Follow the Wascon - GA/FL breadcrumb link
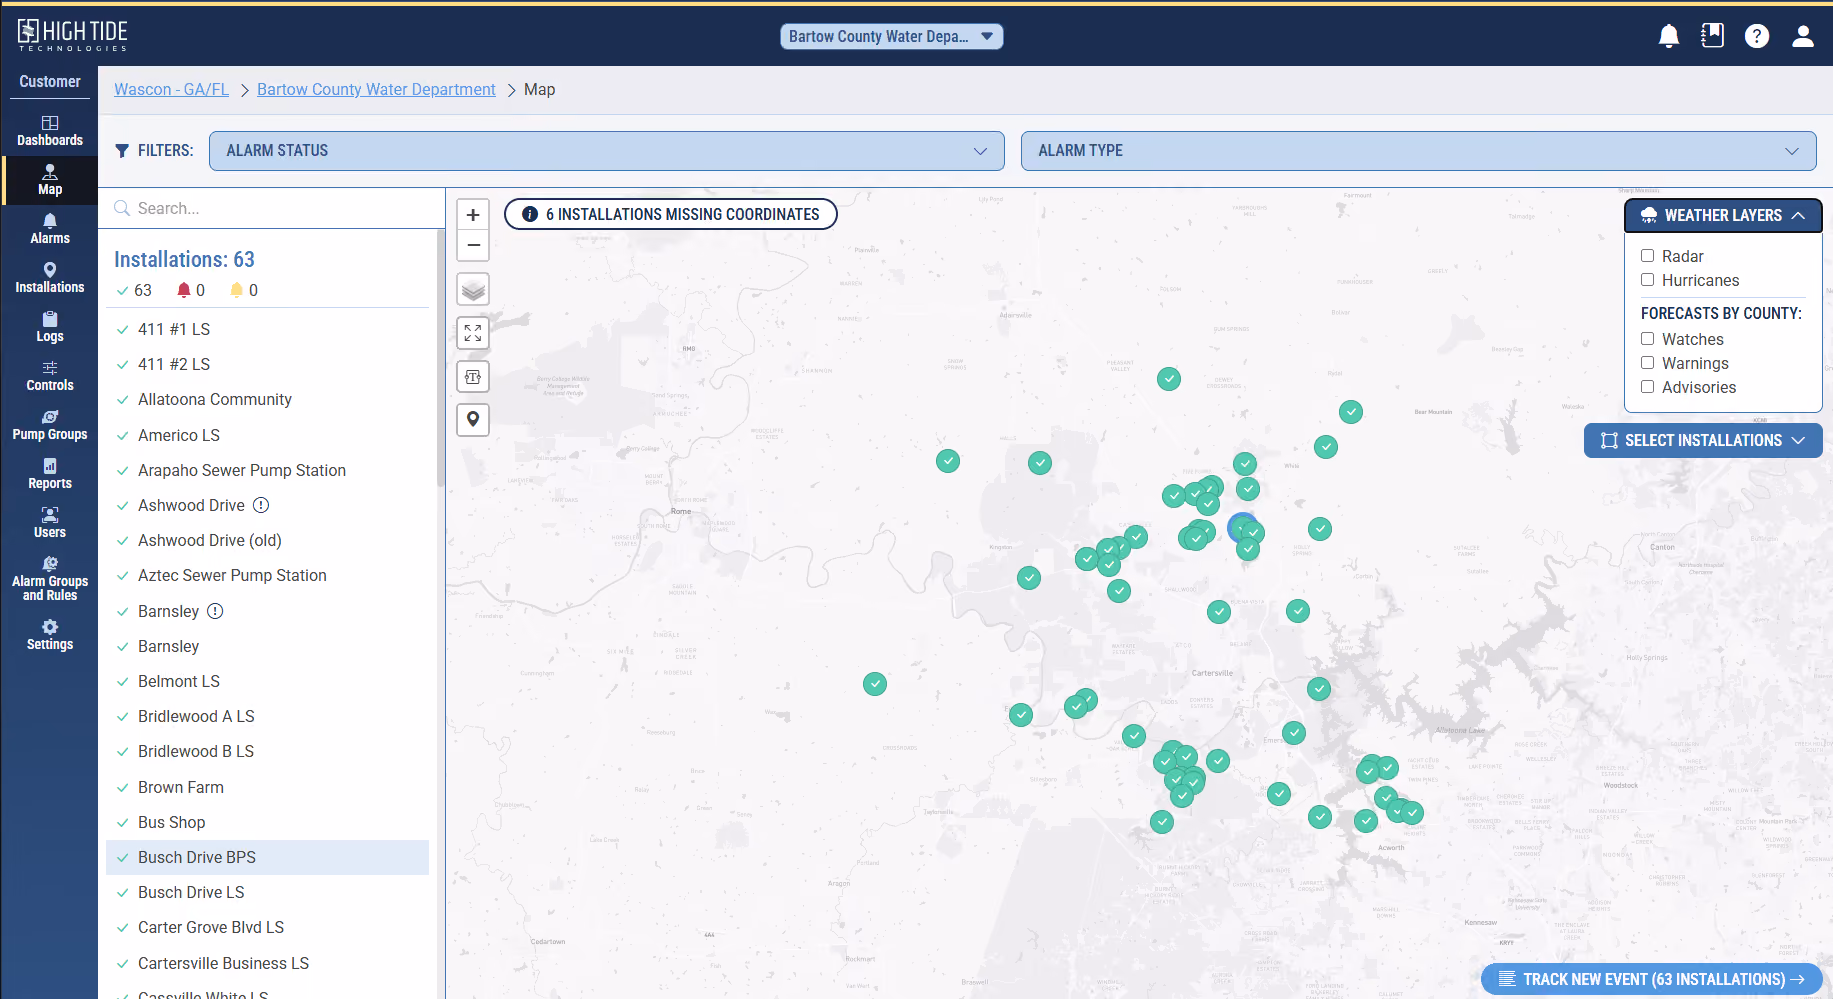This screenshot has height=999, width=1833. pyautogui.click(x=171, y=89)
